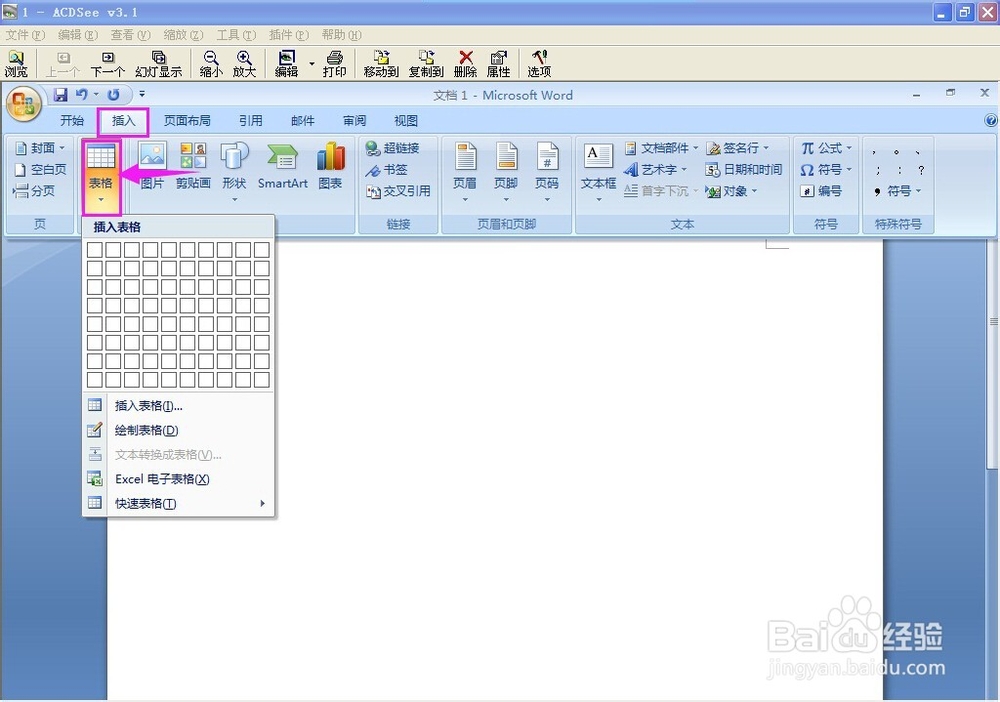Insert hyperlink with 超链接
1000x702 pixels.
392,148
